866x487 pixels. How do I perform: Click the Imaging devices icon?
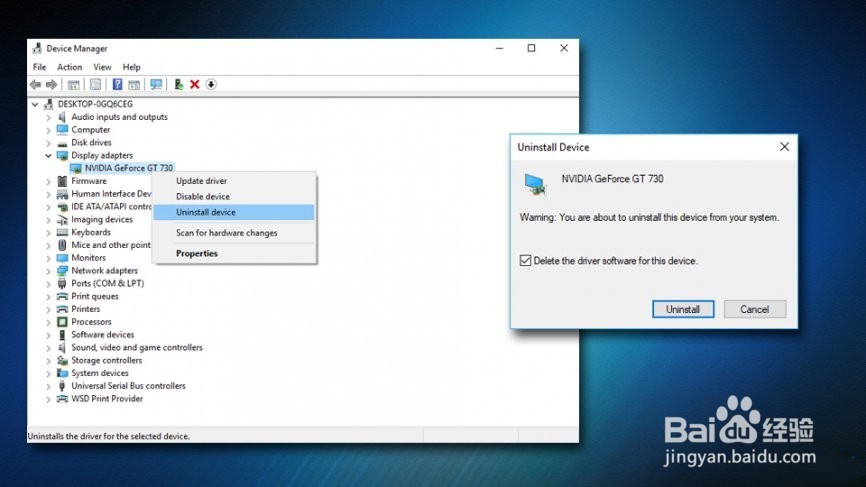[x=62, y=220]
